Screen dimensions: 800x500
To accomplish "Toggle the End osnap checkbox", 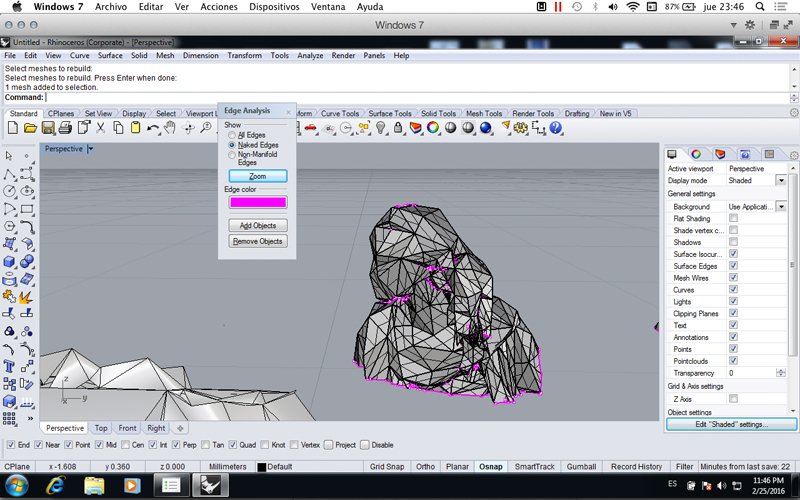I will (11, 445).
